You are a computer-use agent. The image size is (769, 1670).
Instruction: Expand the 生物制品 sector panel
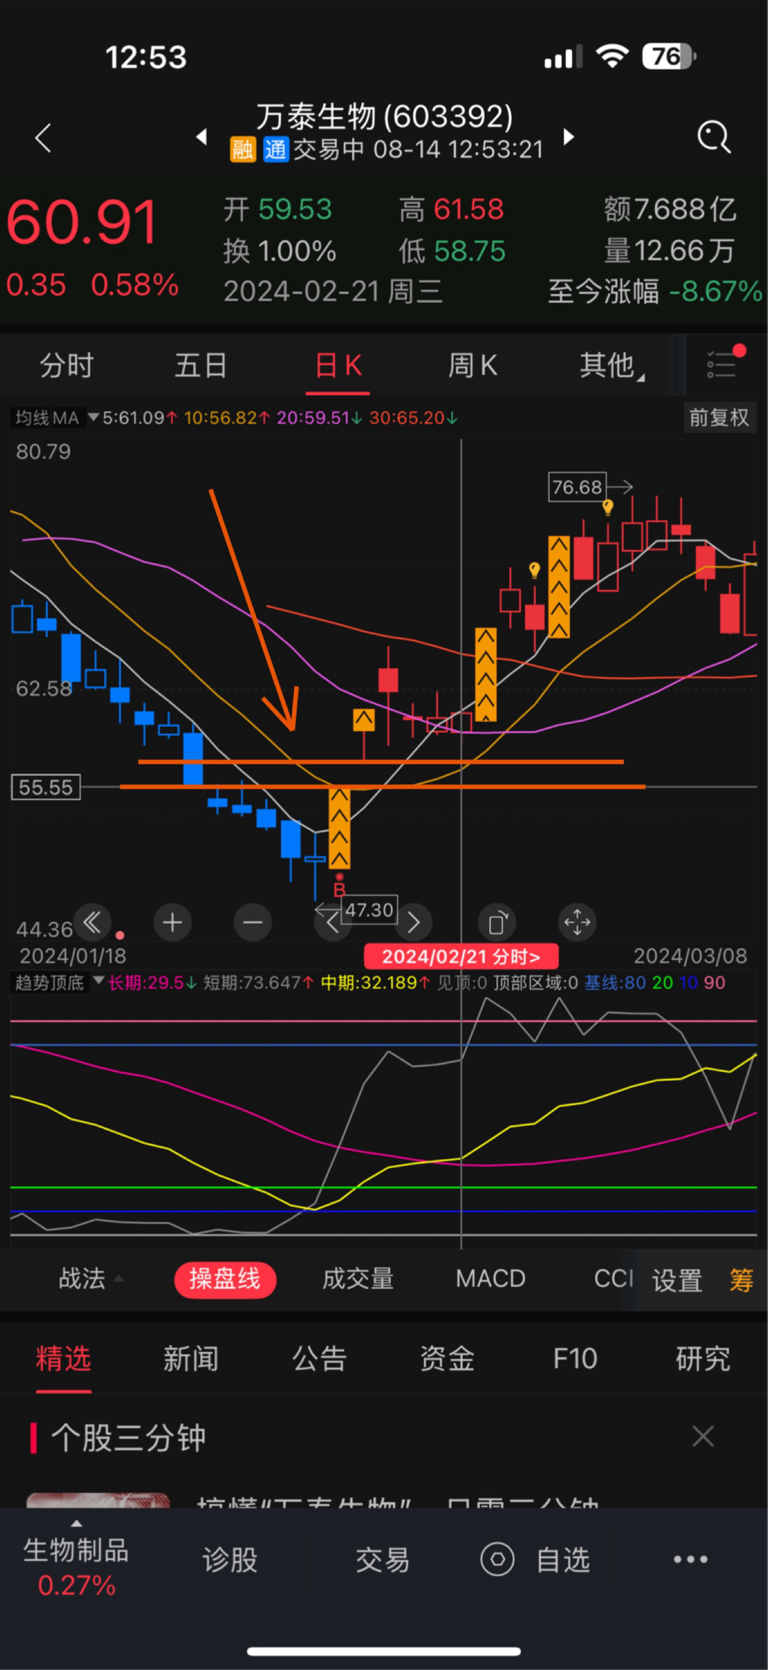[x=76, y=1558]
